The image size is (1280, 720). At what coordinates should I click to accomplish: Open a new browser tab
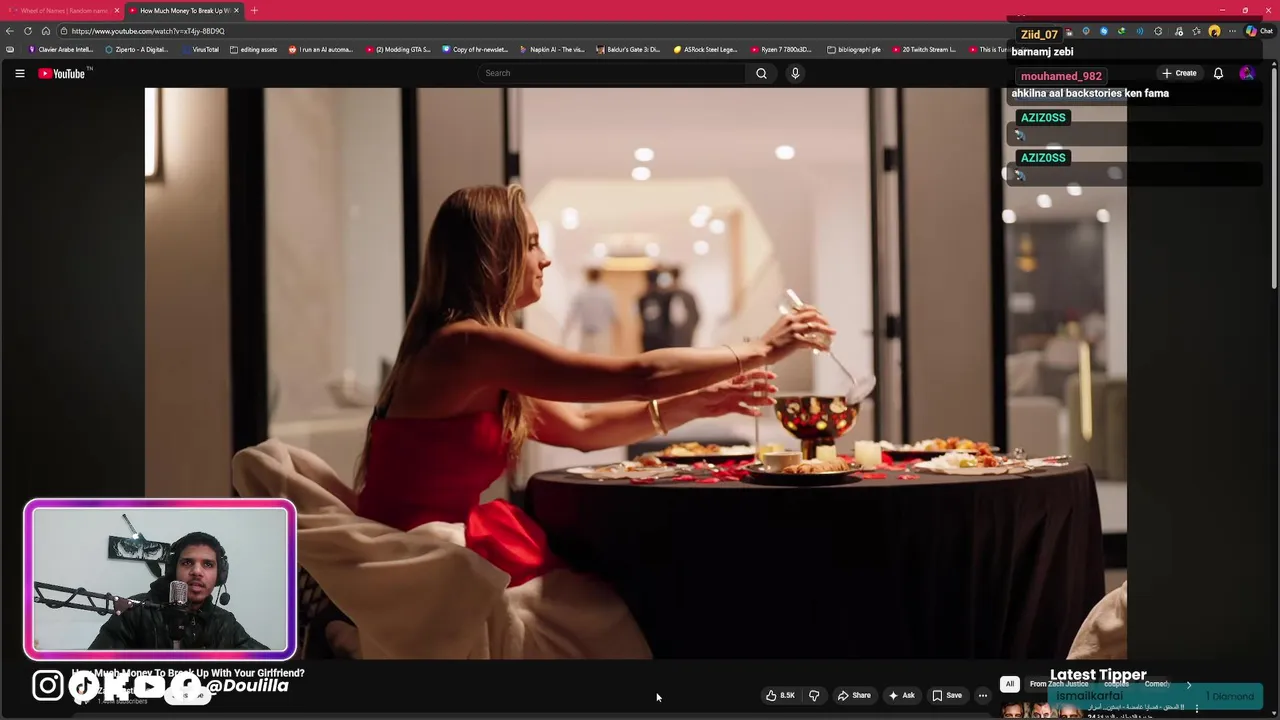click(254, 10)
